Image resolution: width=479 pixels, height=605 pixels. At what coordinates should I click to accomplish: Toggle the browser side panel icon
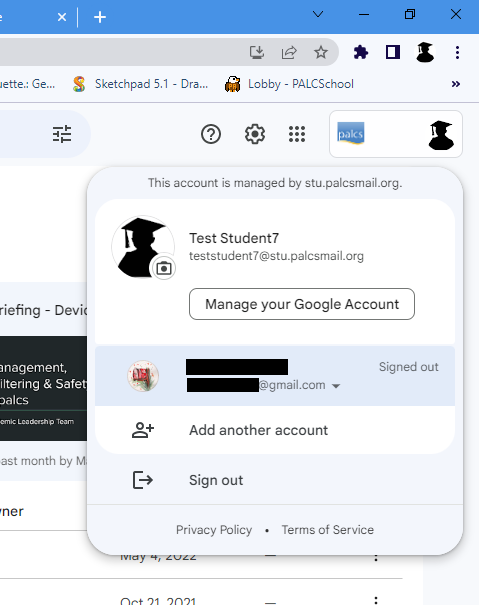(x=393, y=52)
